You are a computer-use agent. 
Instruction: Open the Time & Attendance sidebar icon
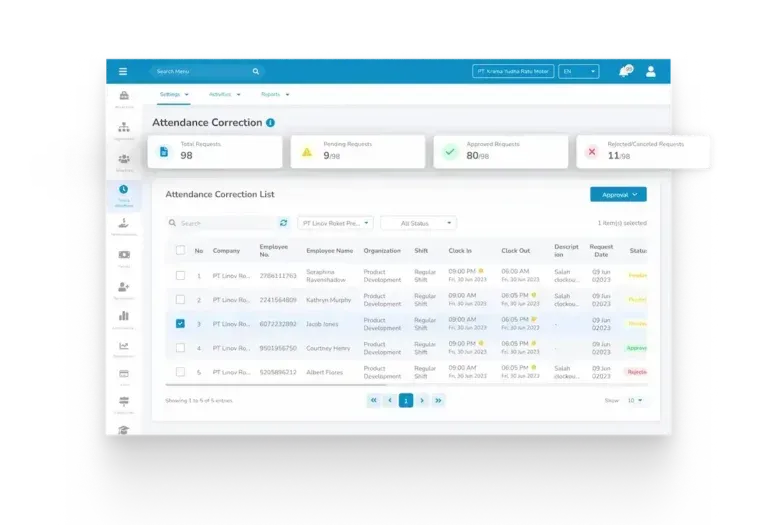tap(123, 192)
